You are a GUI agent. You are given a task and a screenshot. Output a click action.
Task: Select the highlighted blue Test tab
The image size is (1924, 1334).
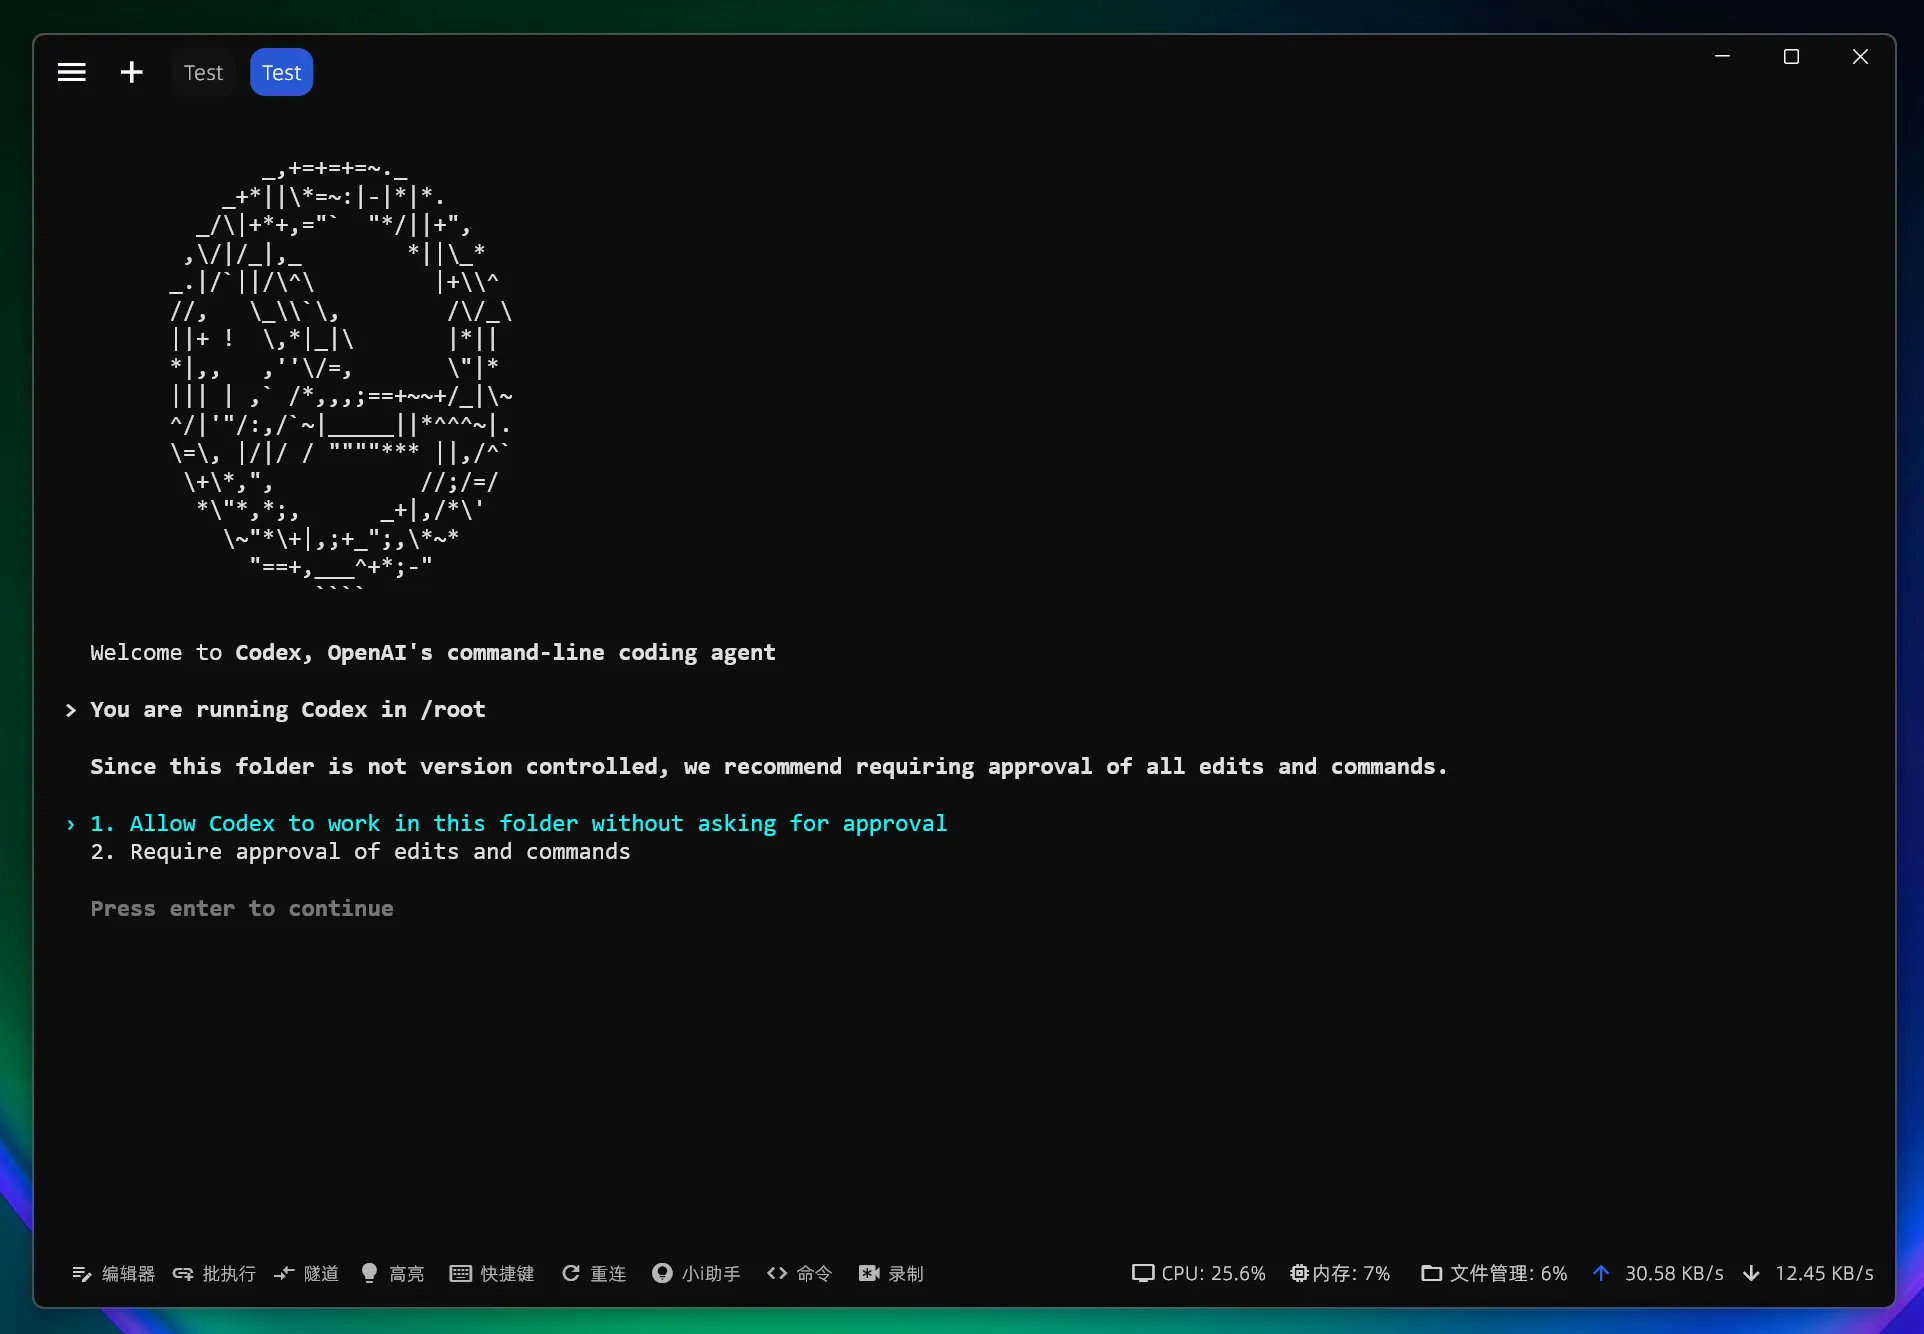(x=281, y=72)
